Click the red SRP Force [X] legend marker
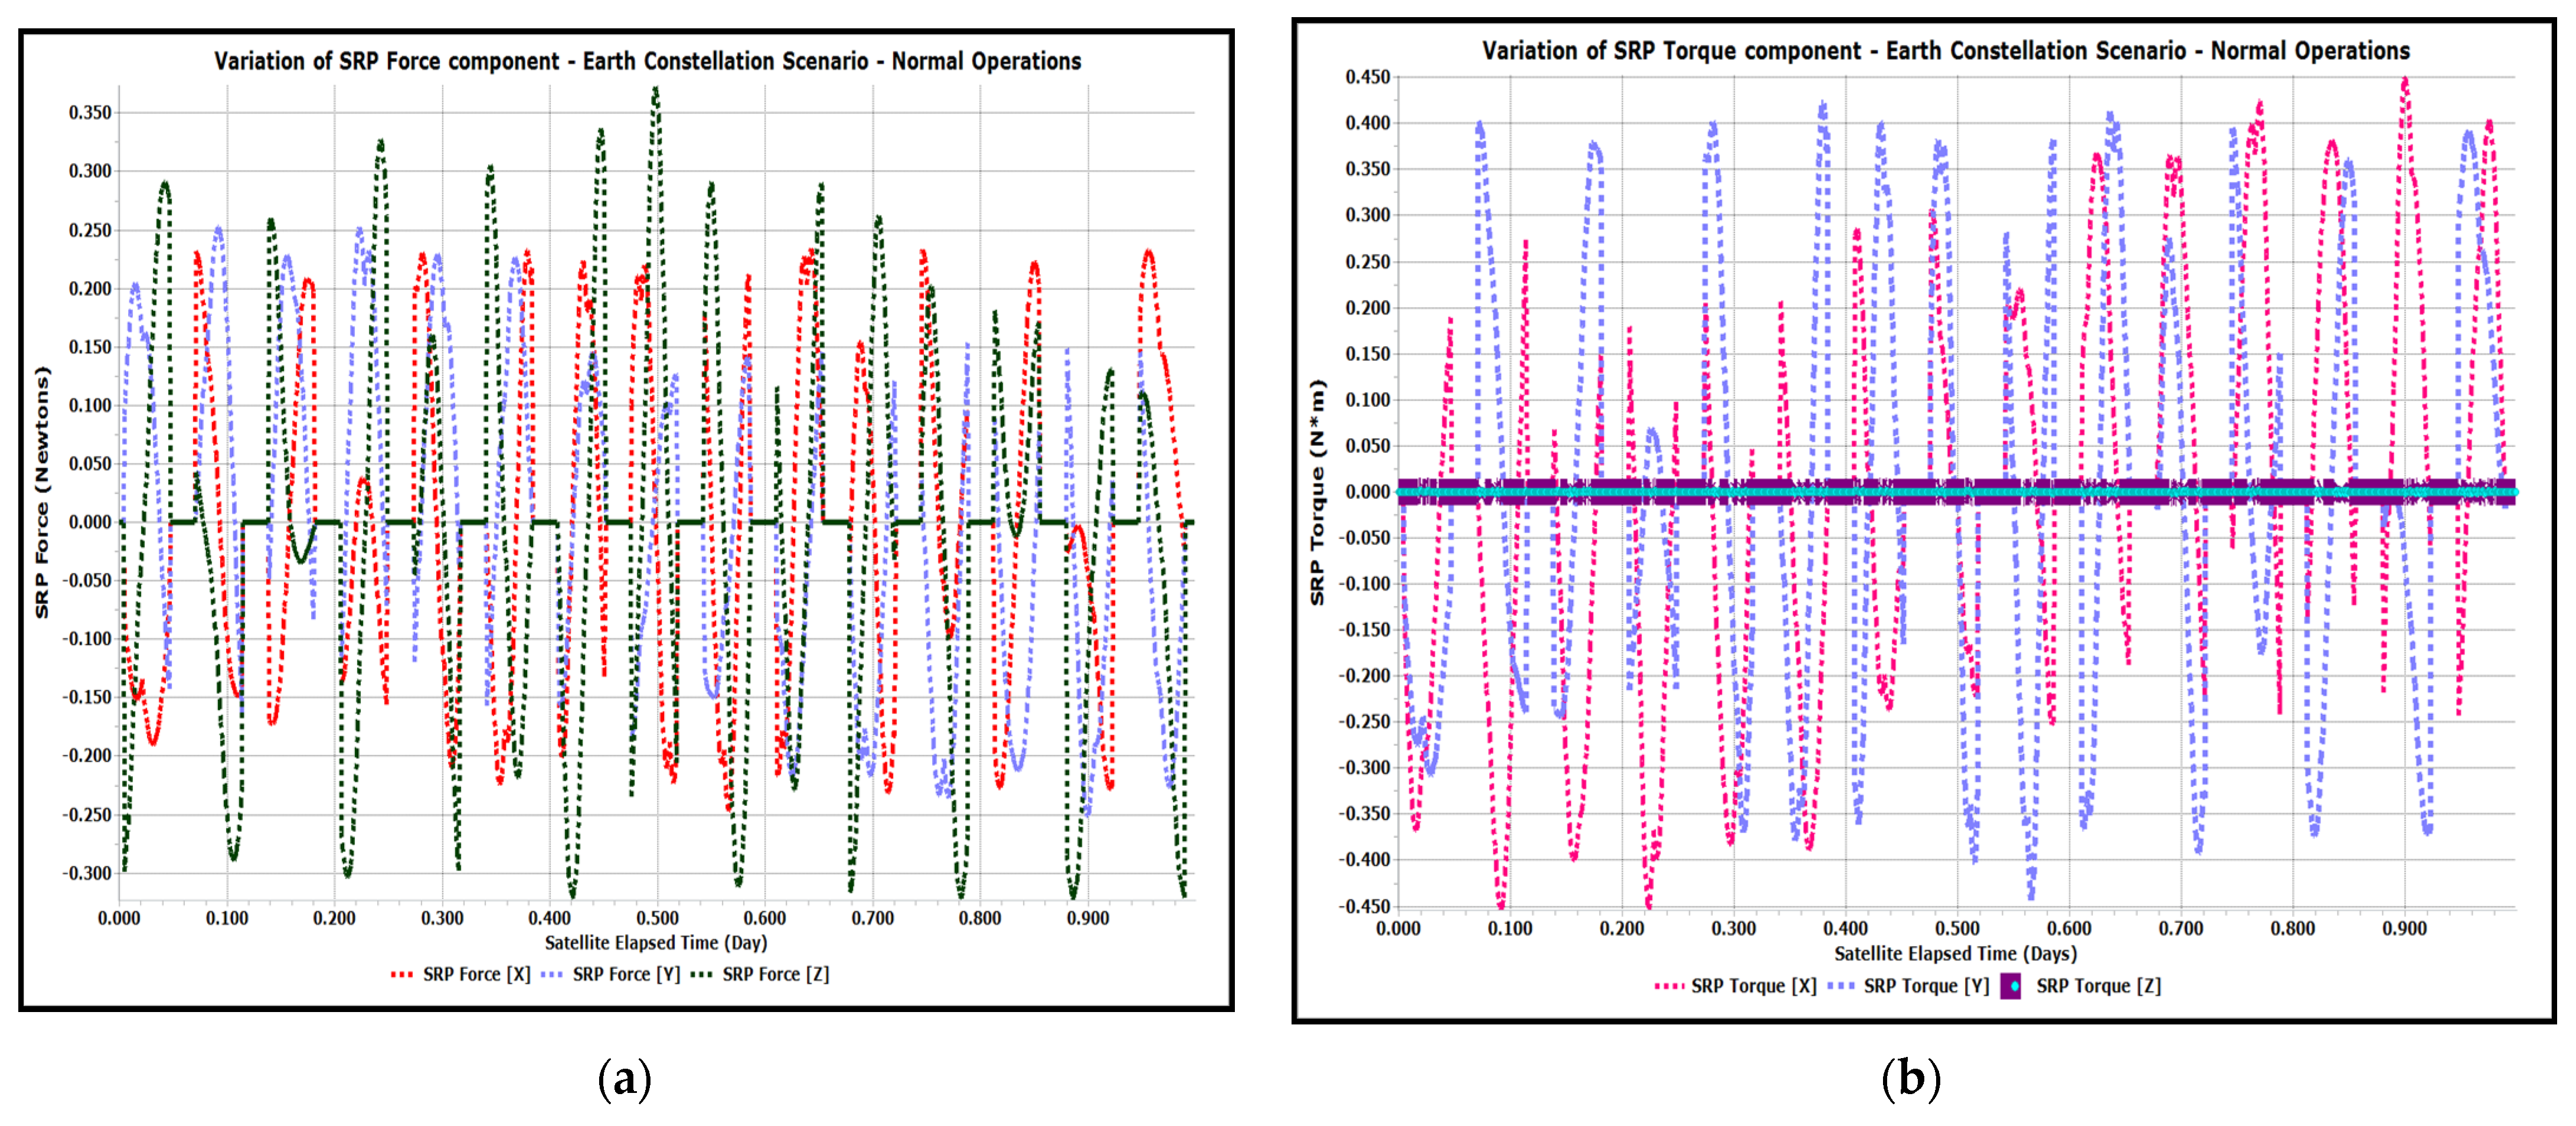This screenshot has height=1126, width=2576. coord(402,974)
